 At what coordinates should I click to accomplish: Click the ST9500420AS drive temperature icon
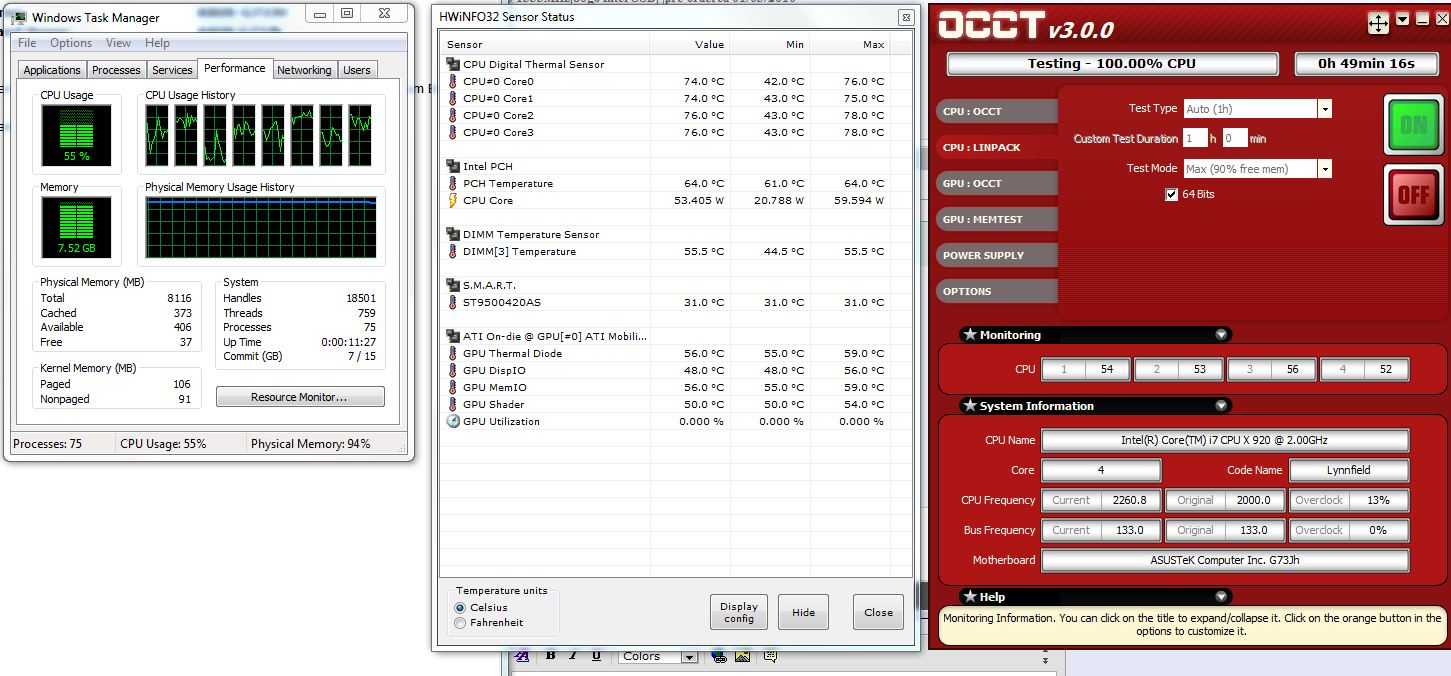point(453,302)
